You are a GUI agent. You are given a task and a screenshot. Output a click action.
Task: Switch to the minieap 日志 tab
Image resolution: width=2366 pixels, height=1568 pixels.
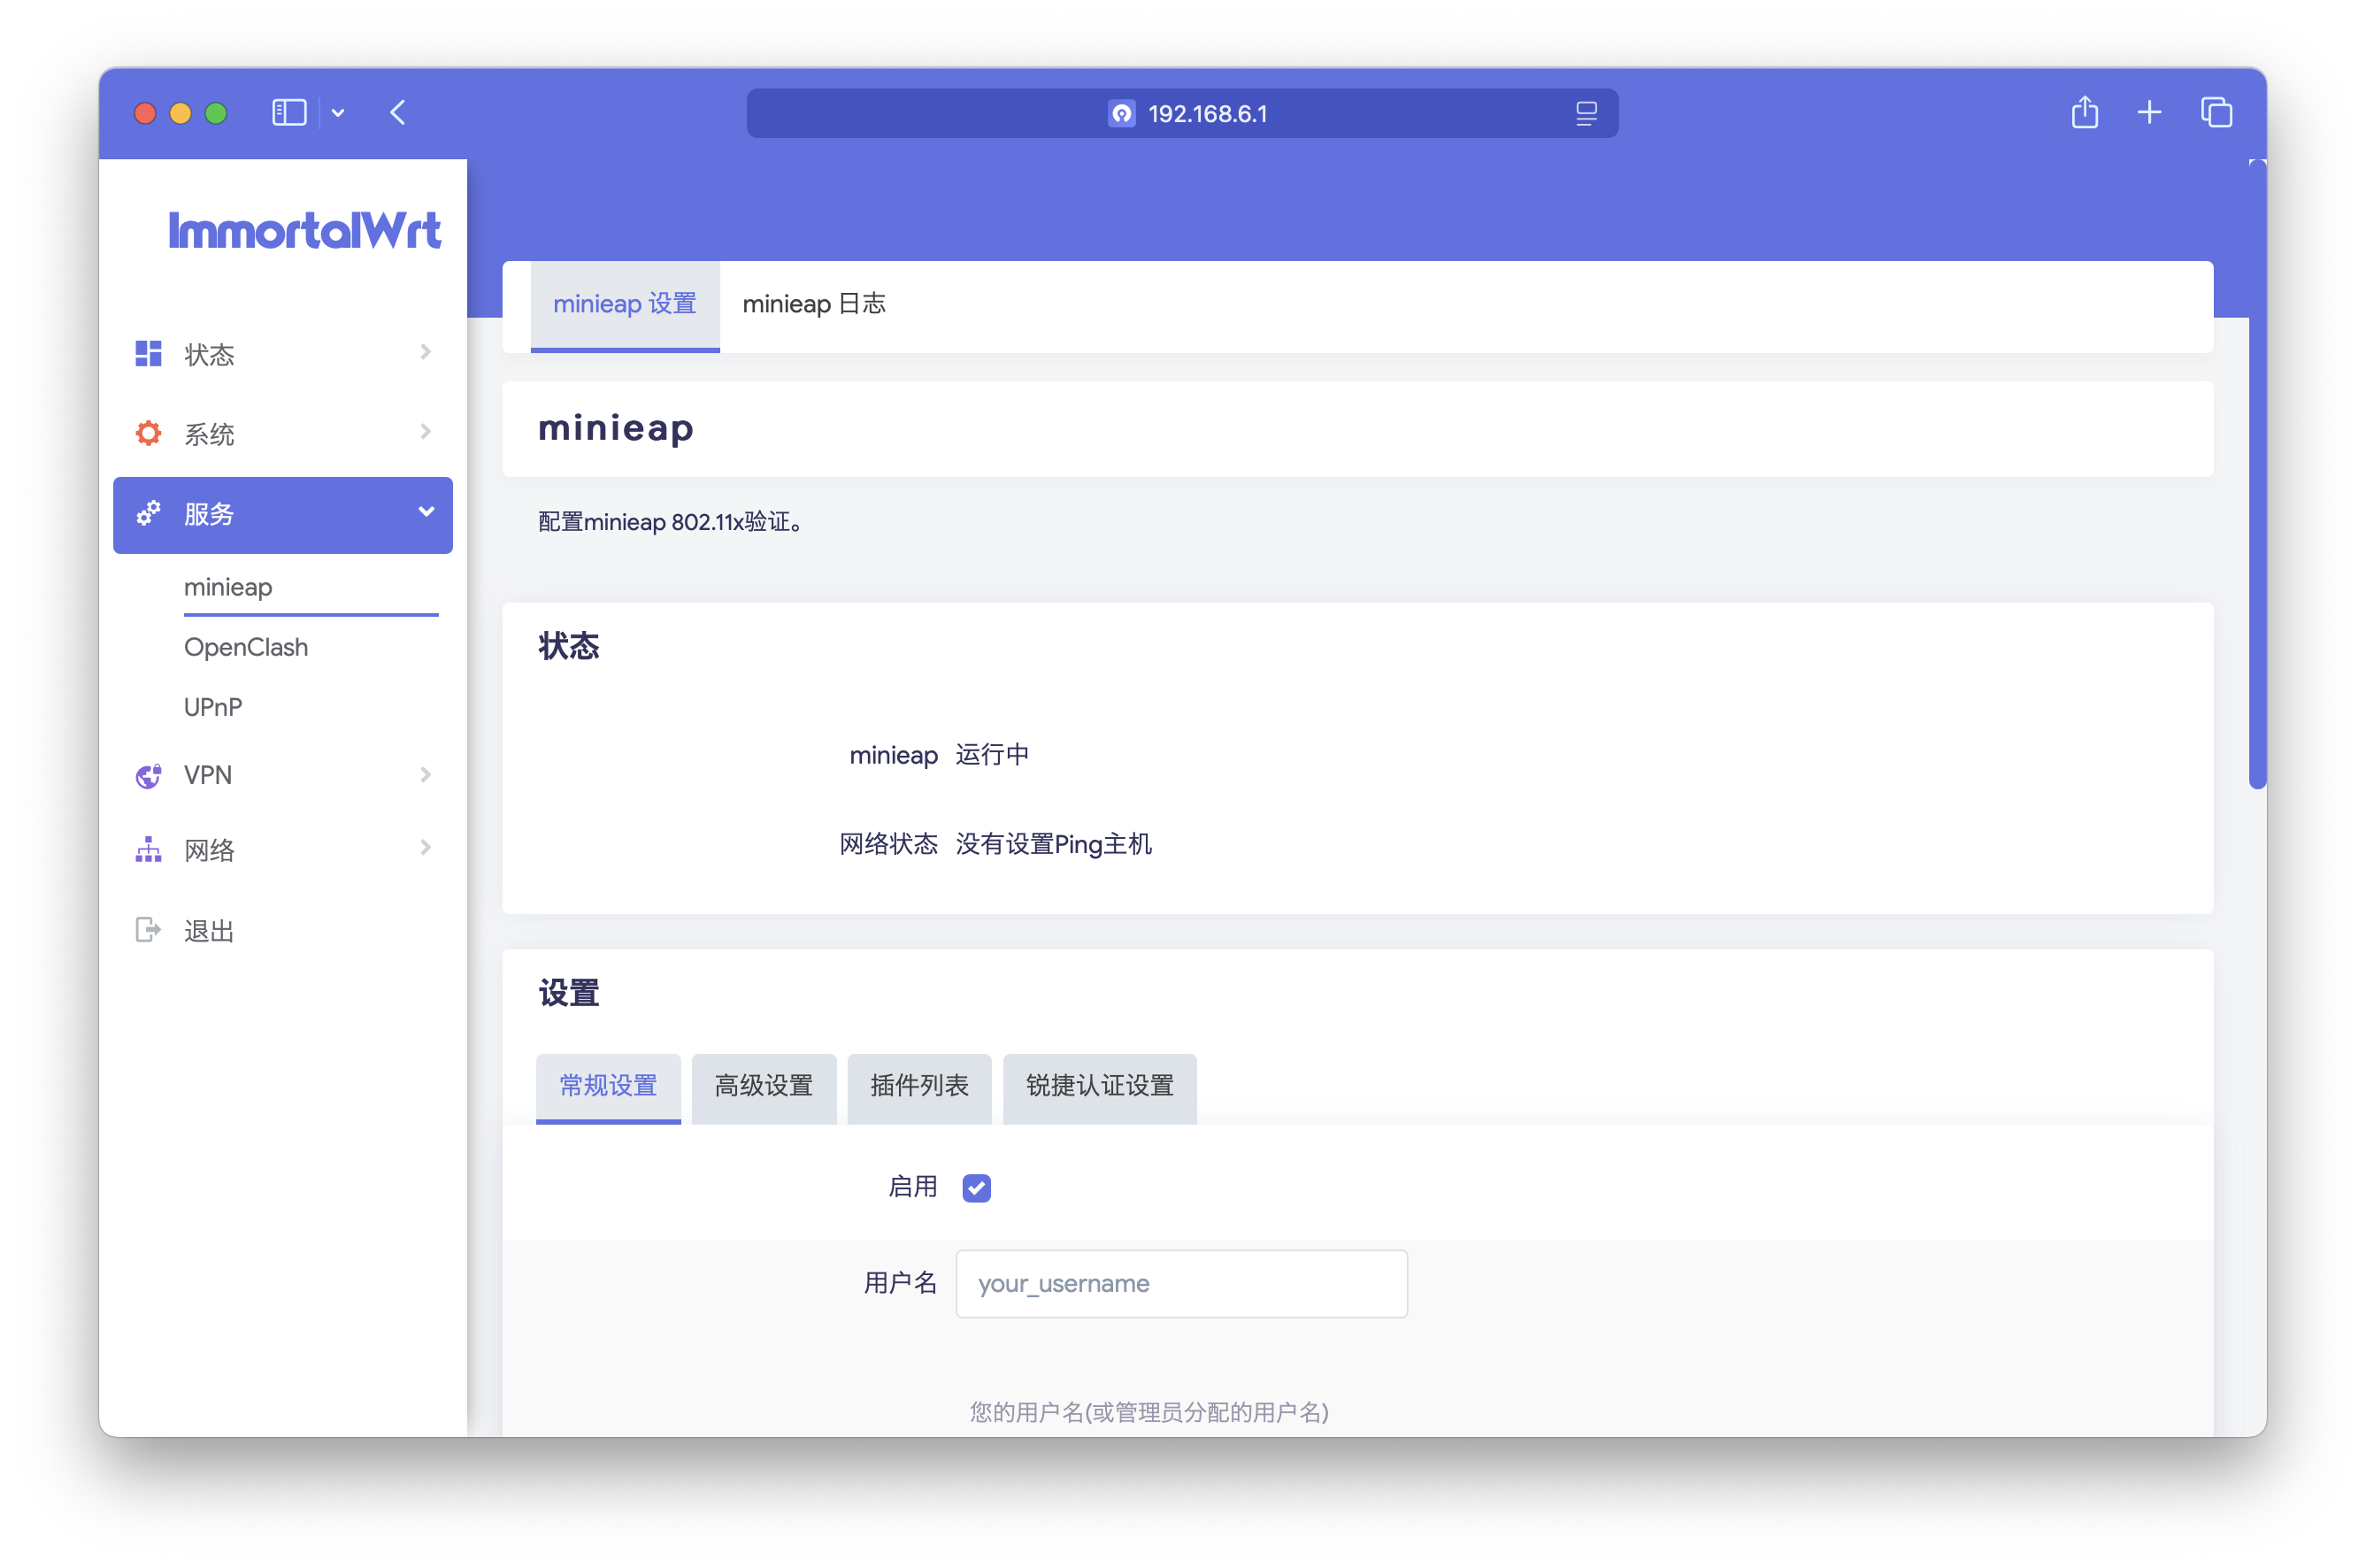(x=813, y=304)
